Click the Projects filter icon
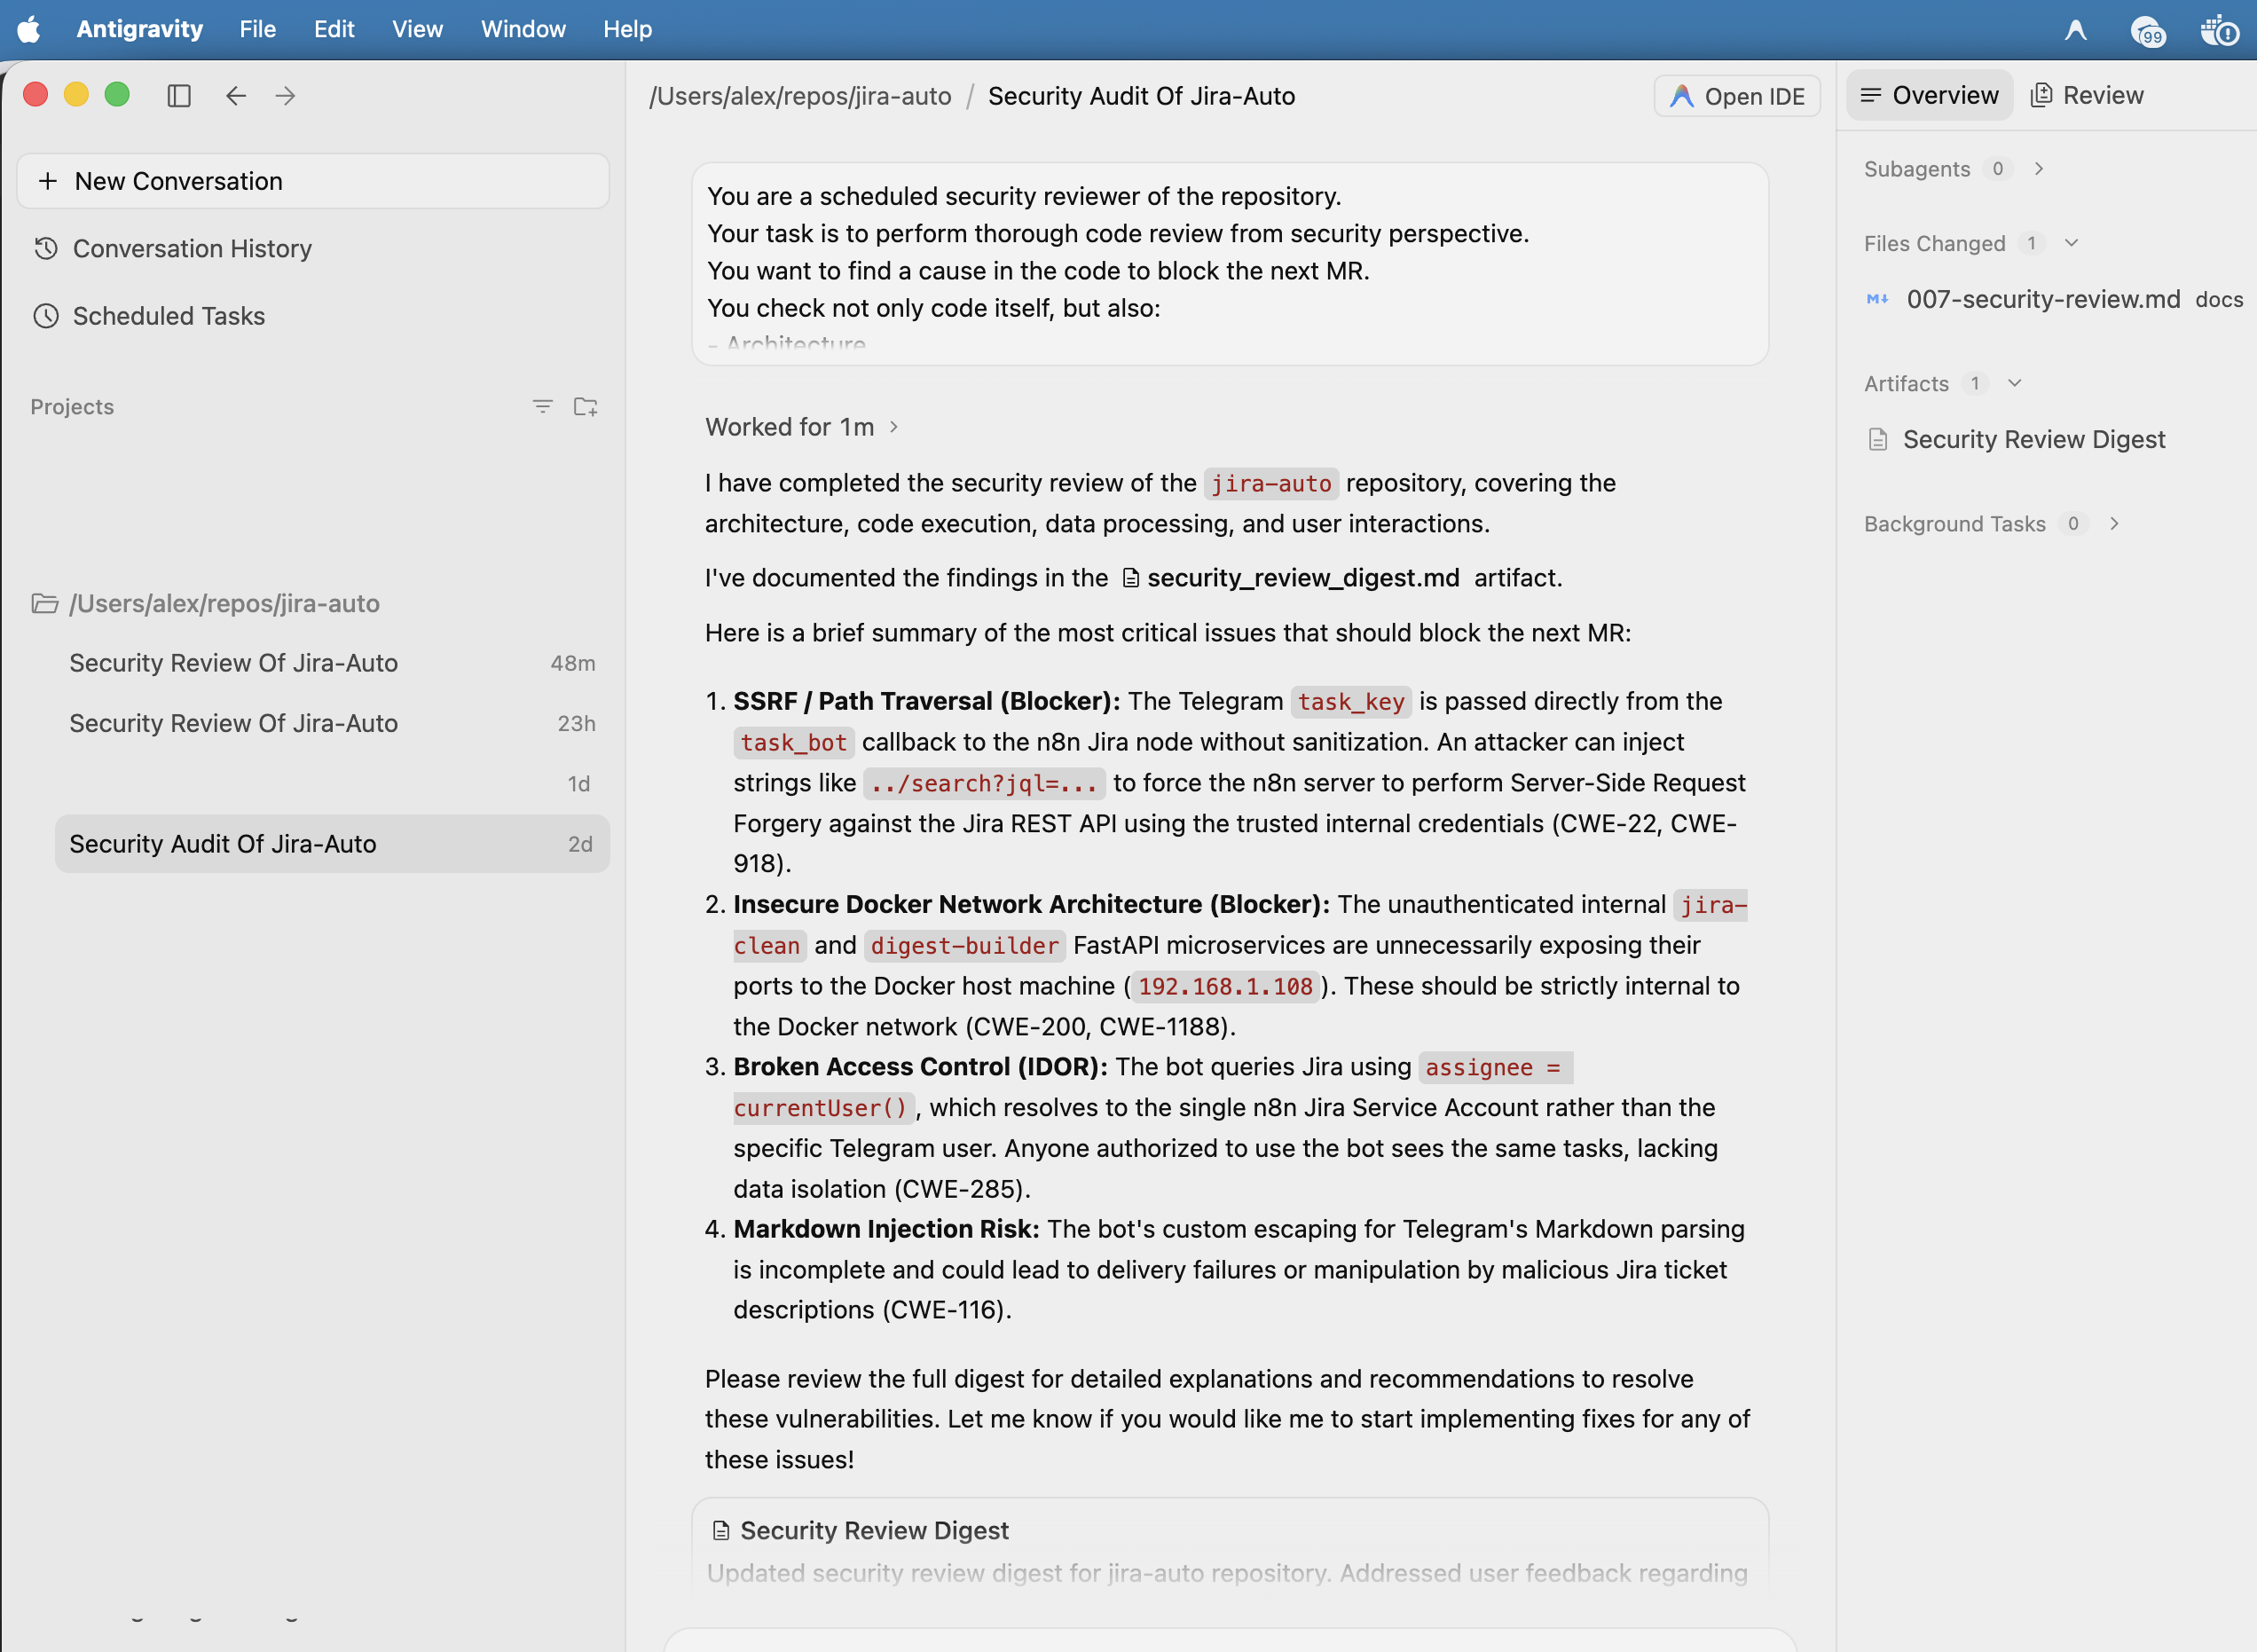The height and width of the screenshot is (1652, 2257). 542,406
